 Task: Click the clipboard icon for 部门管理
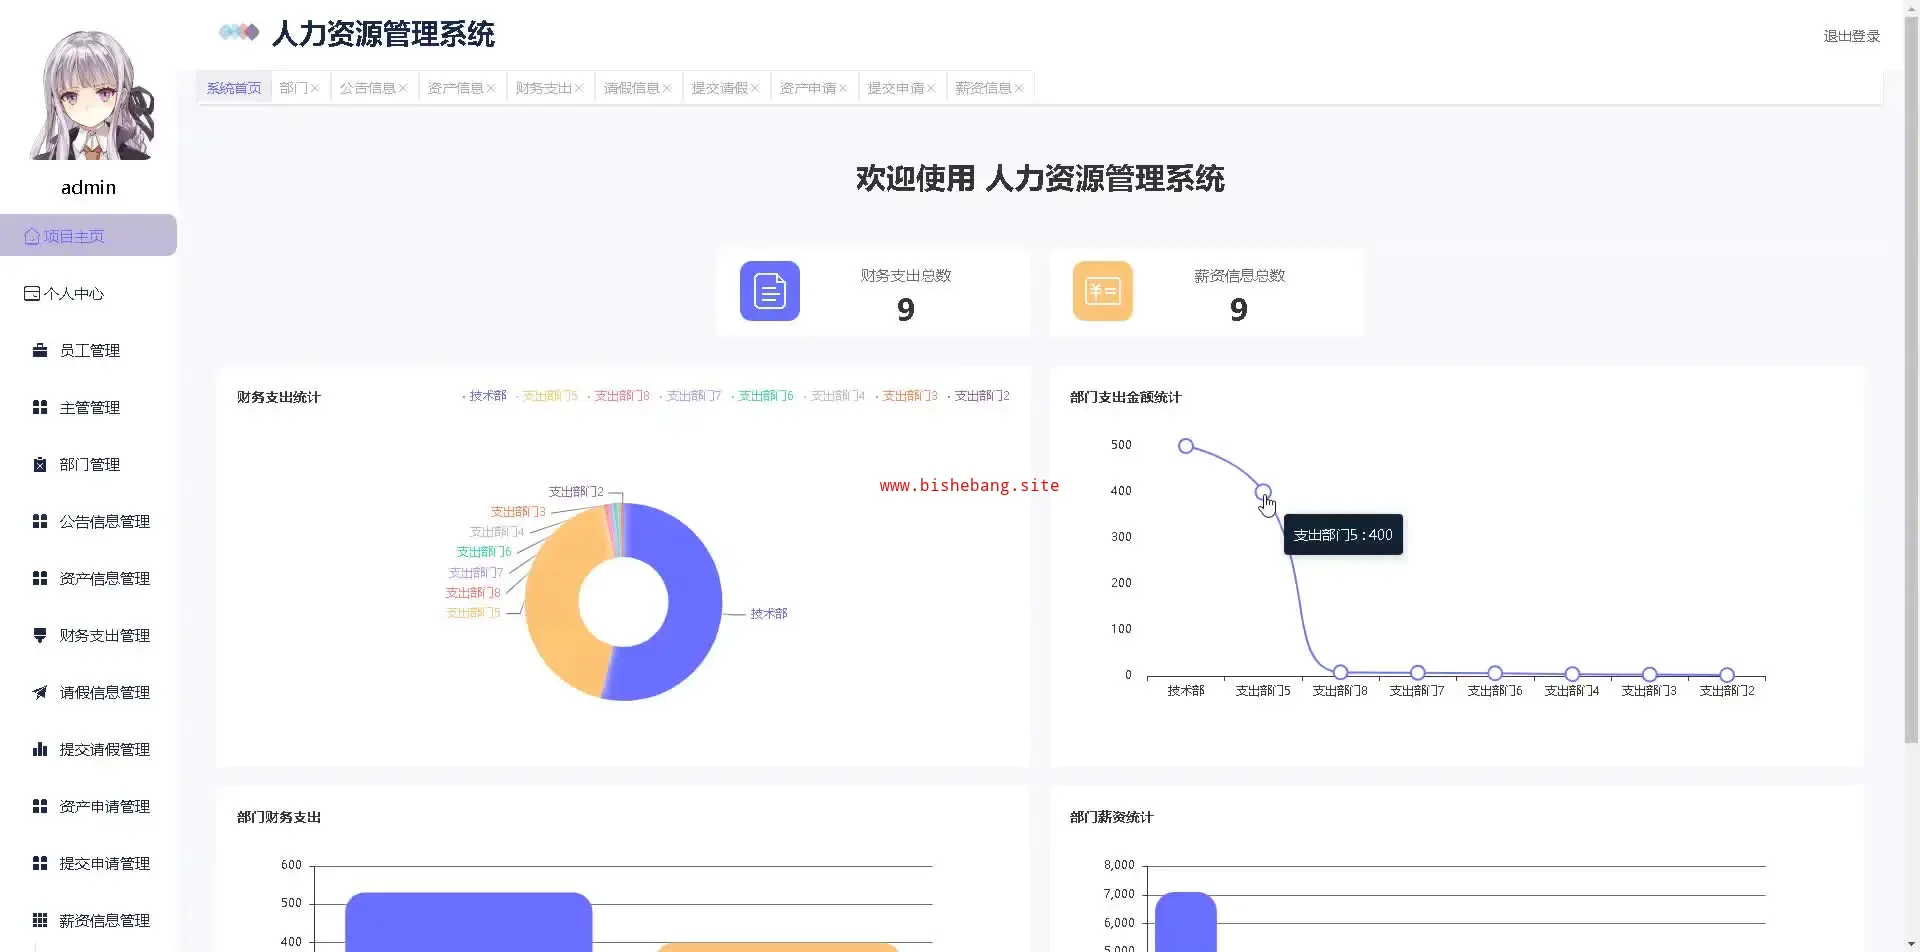click(40, 465)
